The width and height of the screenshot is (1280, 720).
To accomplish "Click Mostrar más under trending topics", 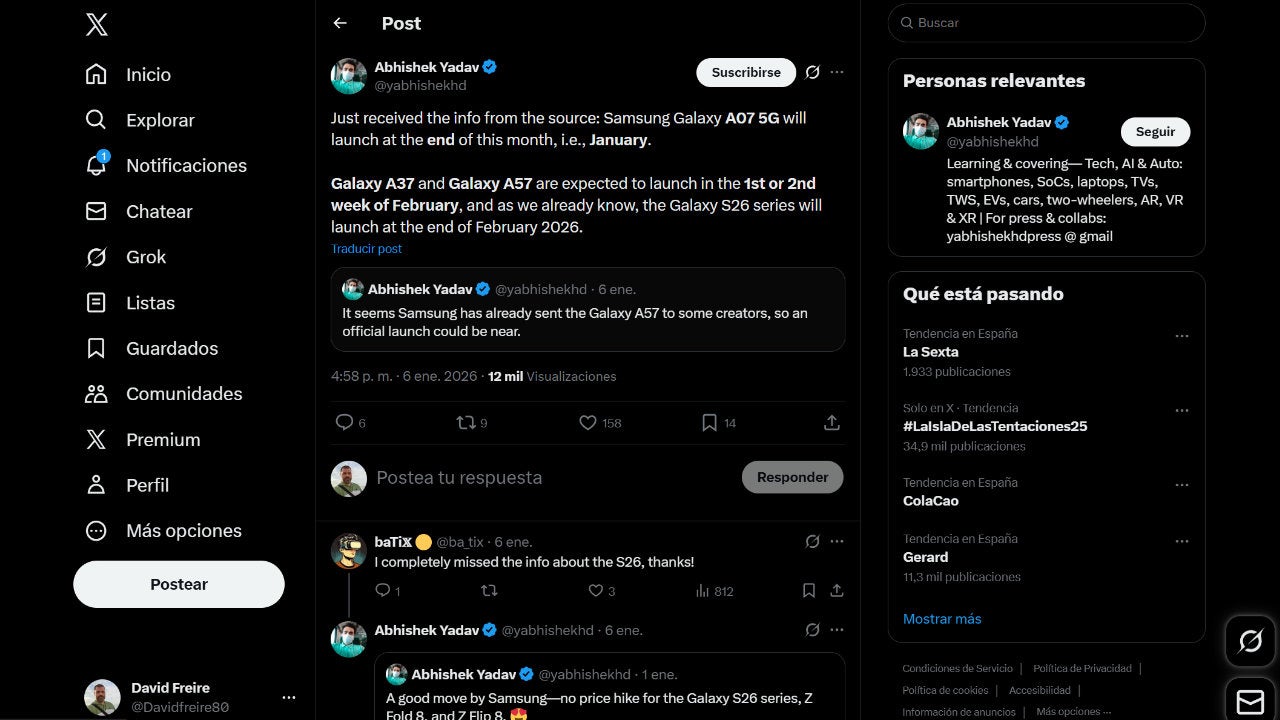I will [941, 619].
